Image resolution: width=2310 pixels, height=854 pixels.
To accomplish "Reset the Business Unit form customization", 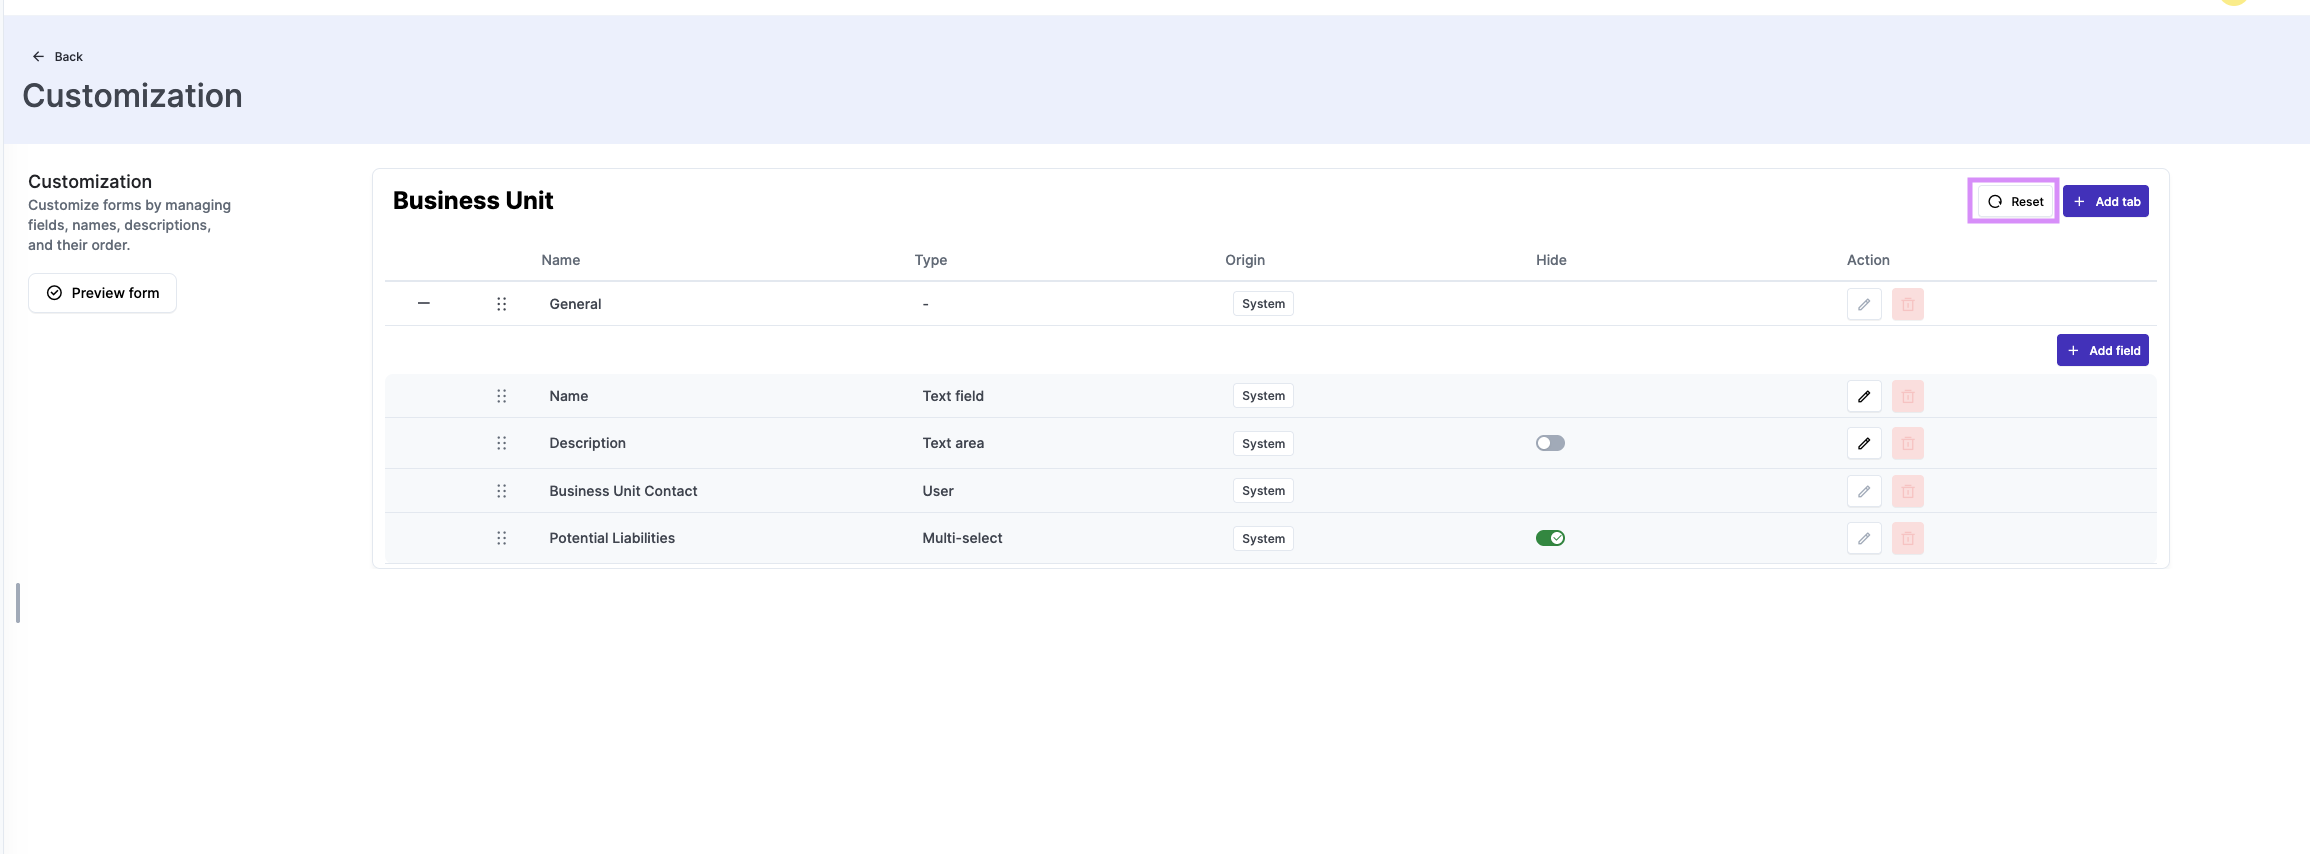I will [x=2014, y=201].
